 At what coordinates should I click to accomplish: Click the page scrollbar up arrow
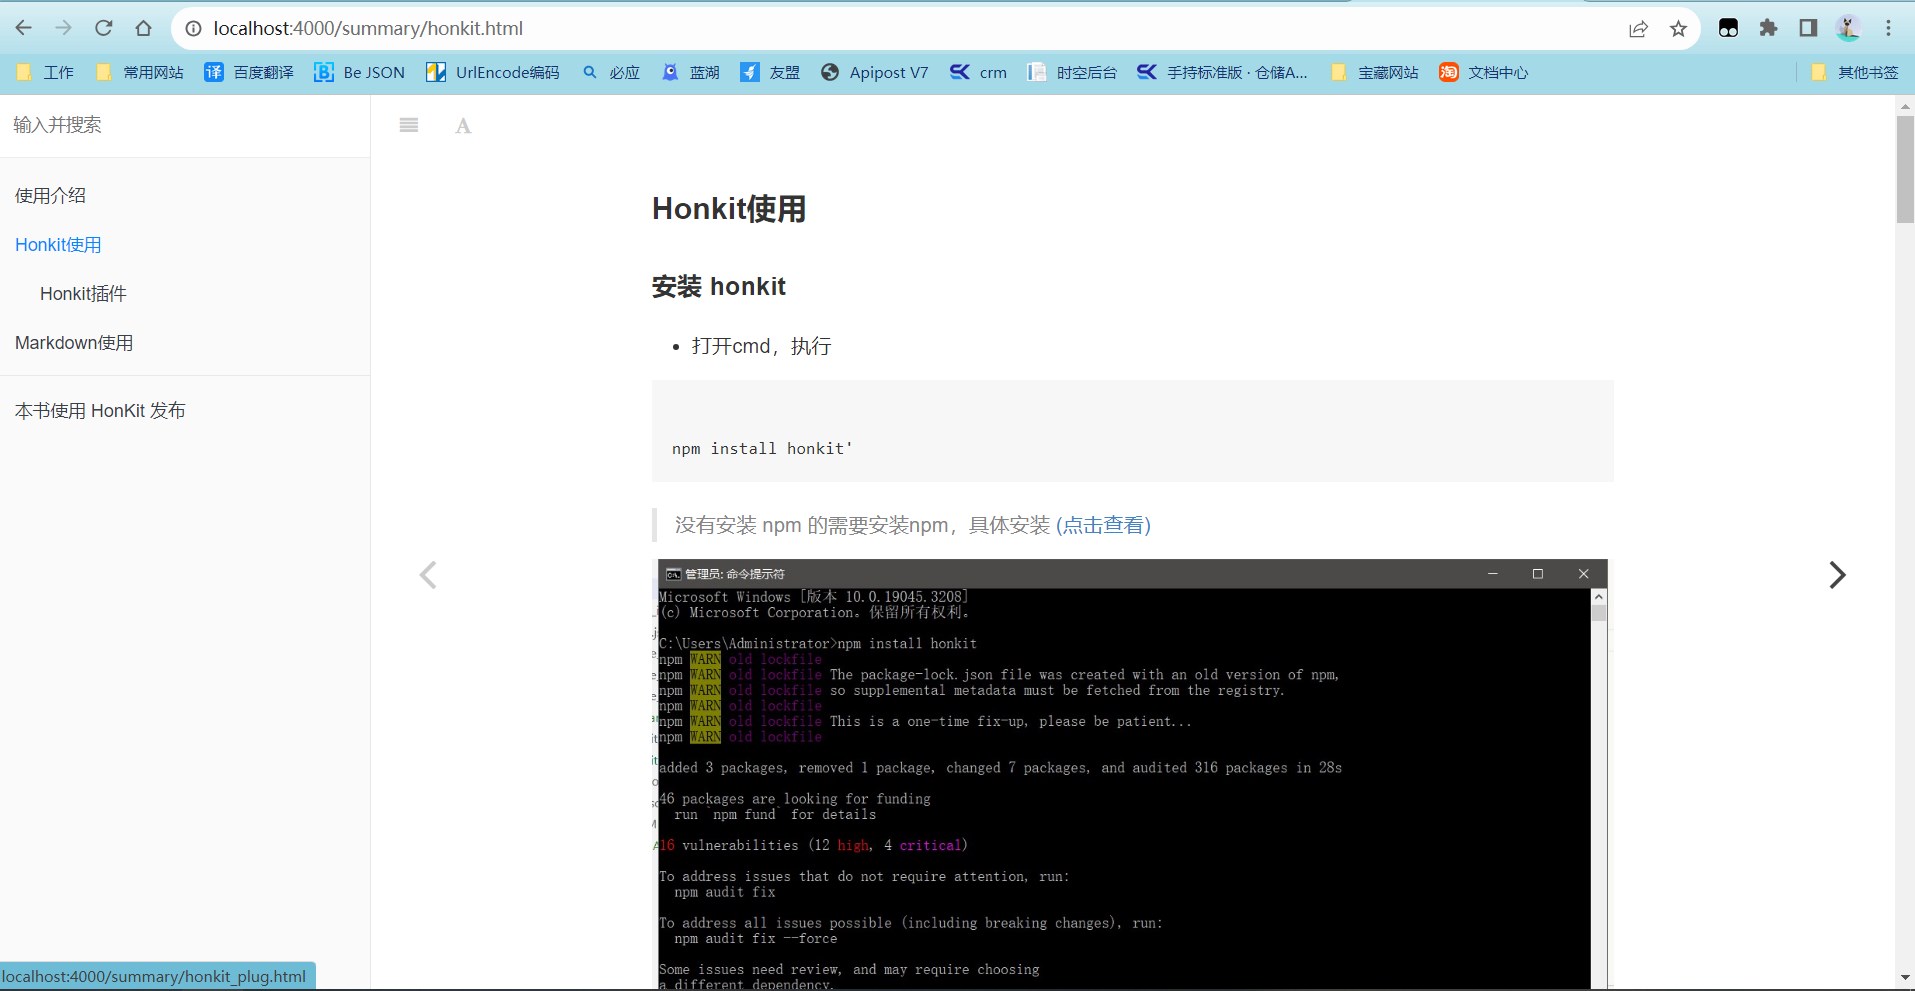click(x=1905, y=106)
